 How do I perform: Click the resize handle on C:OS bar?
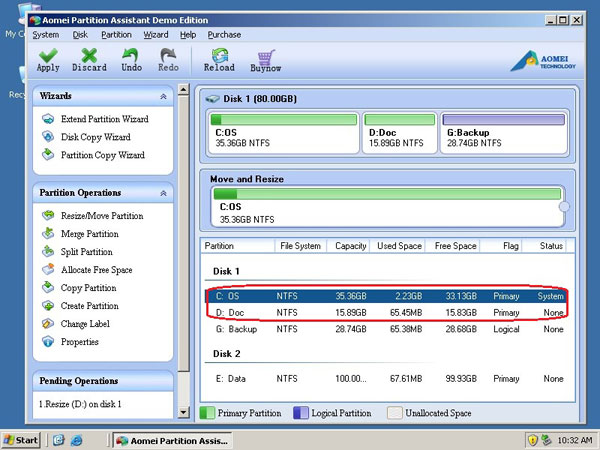(564, 207)
